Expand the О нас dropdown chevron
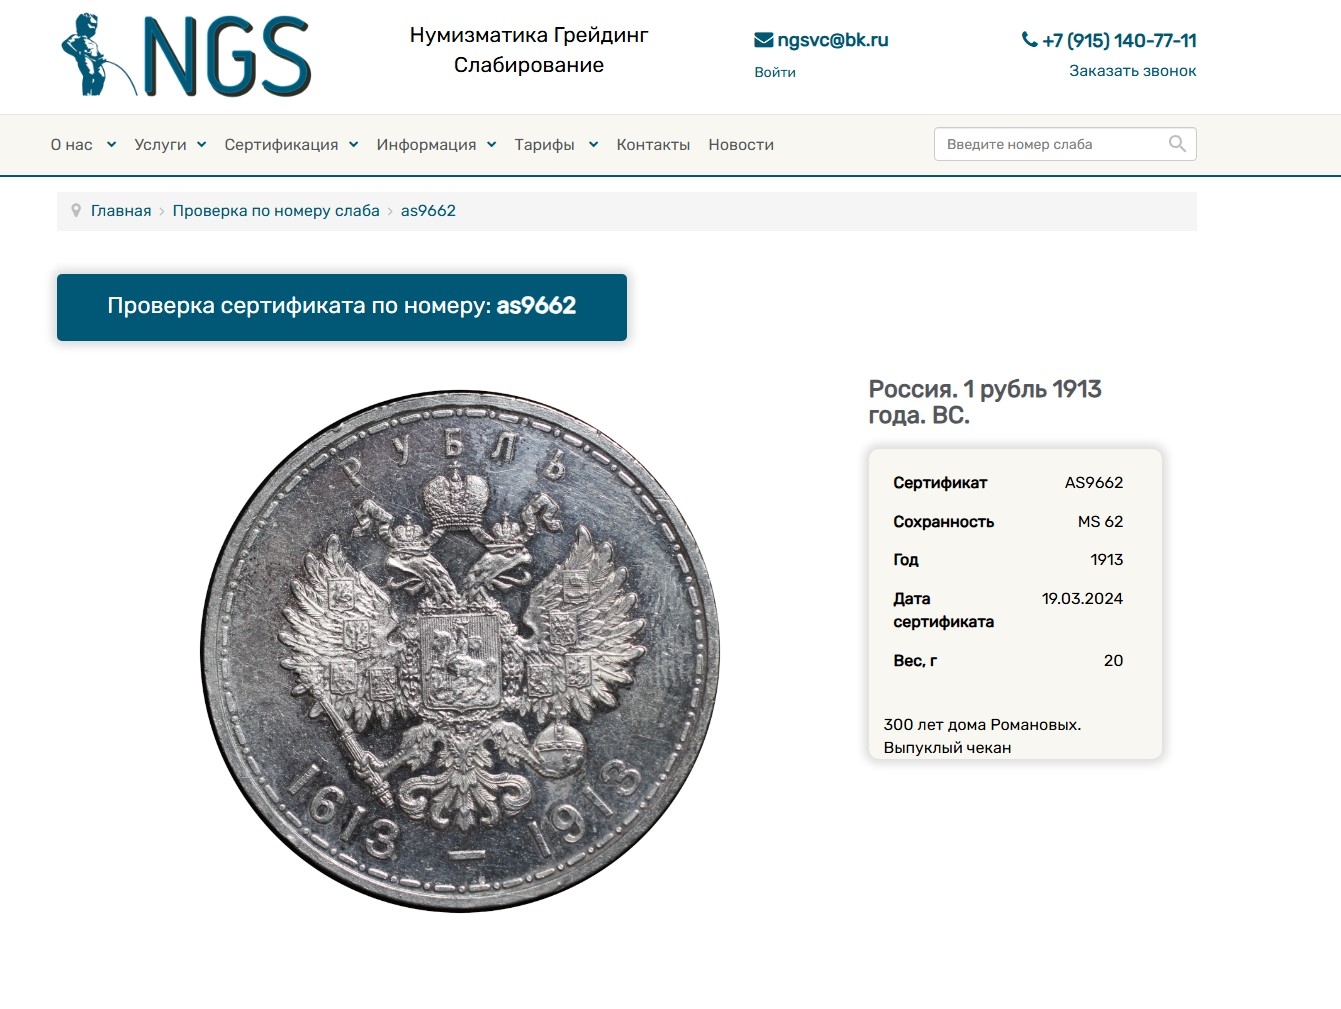 click(111, 145)
